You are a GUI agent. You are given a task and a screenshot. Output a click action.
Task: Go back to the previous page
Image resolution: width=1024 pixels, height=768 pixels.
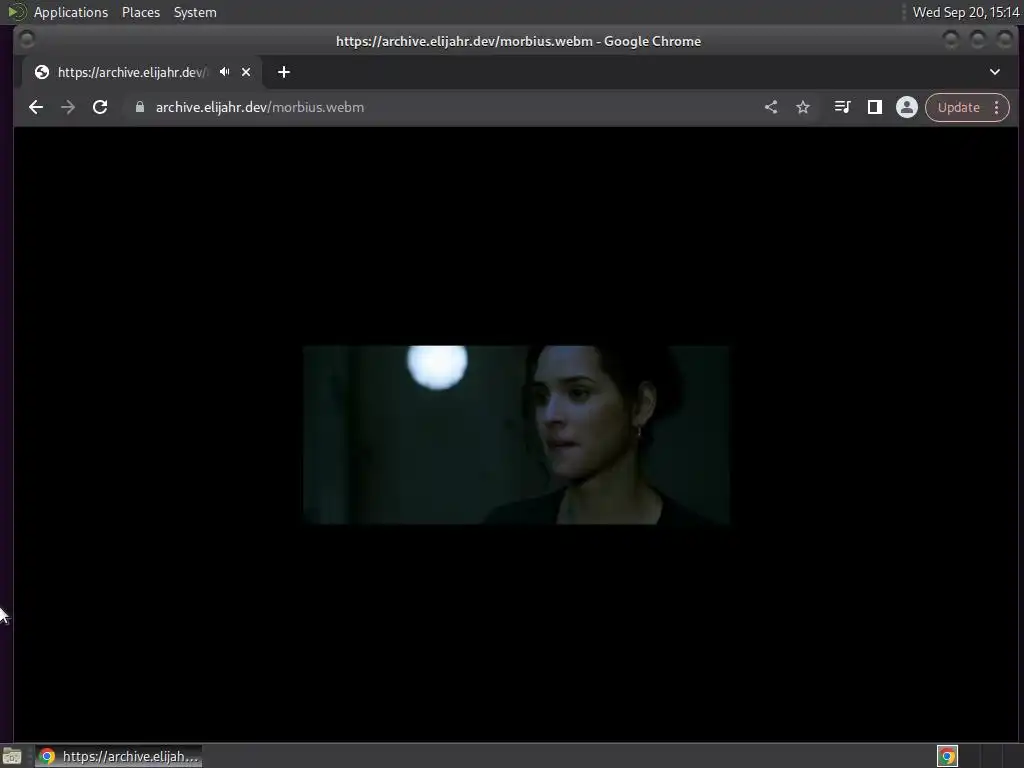[x=36, y=107]
